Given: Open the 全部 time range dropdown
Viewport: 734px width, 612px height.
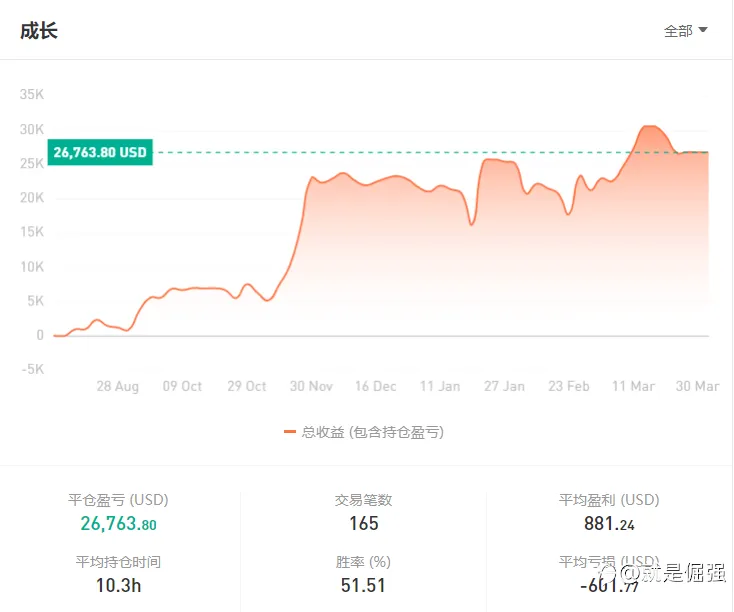Looking at the screenshot, I should tap(684, 31).
